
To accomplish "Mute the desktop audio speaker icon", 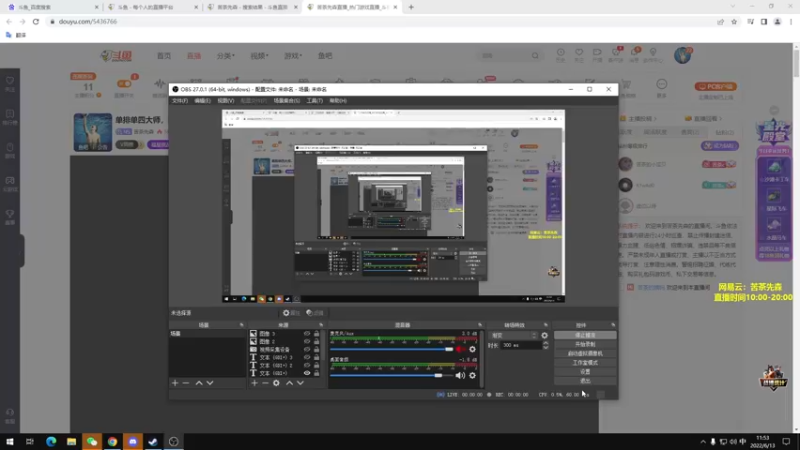I will click(460, 376).
